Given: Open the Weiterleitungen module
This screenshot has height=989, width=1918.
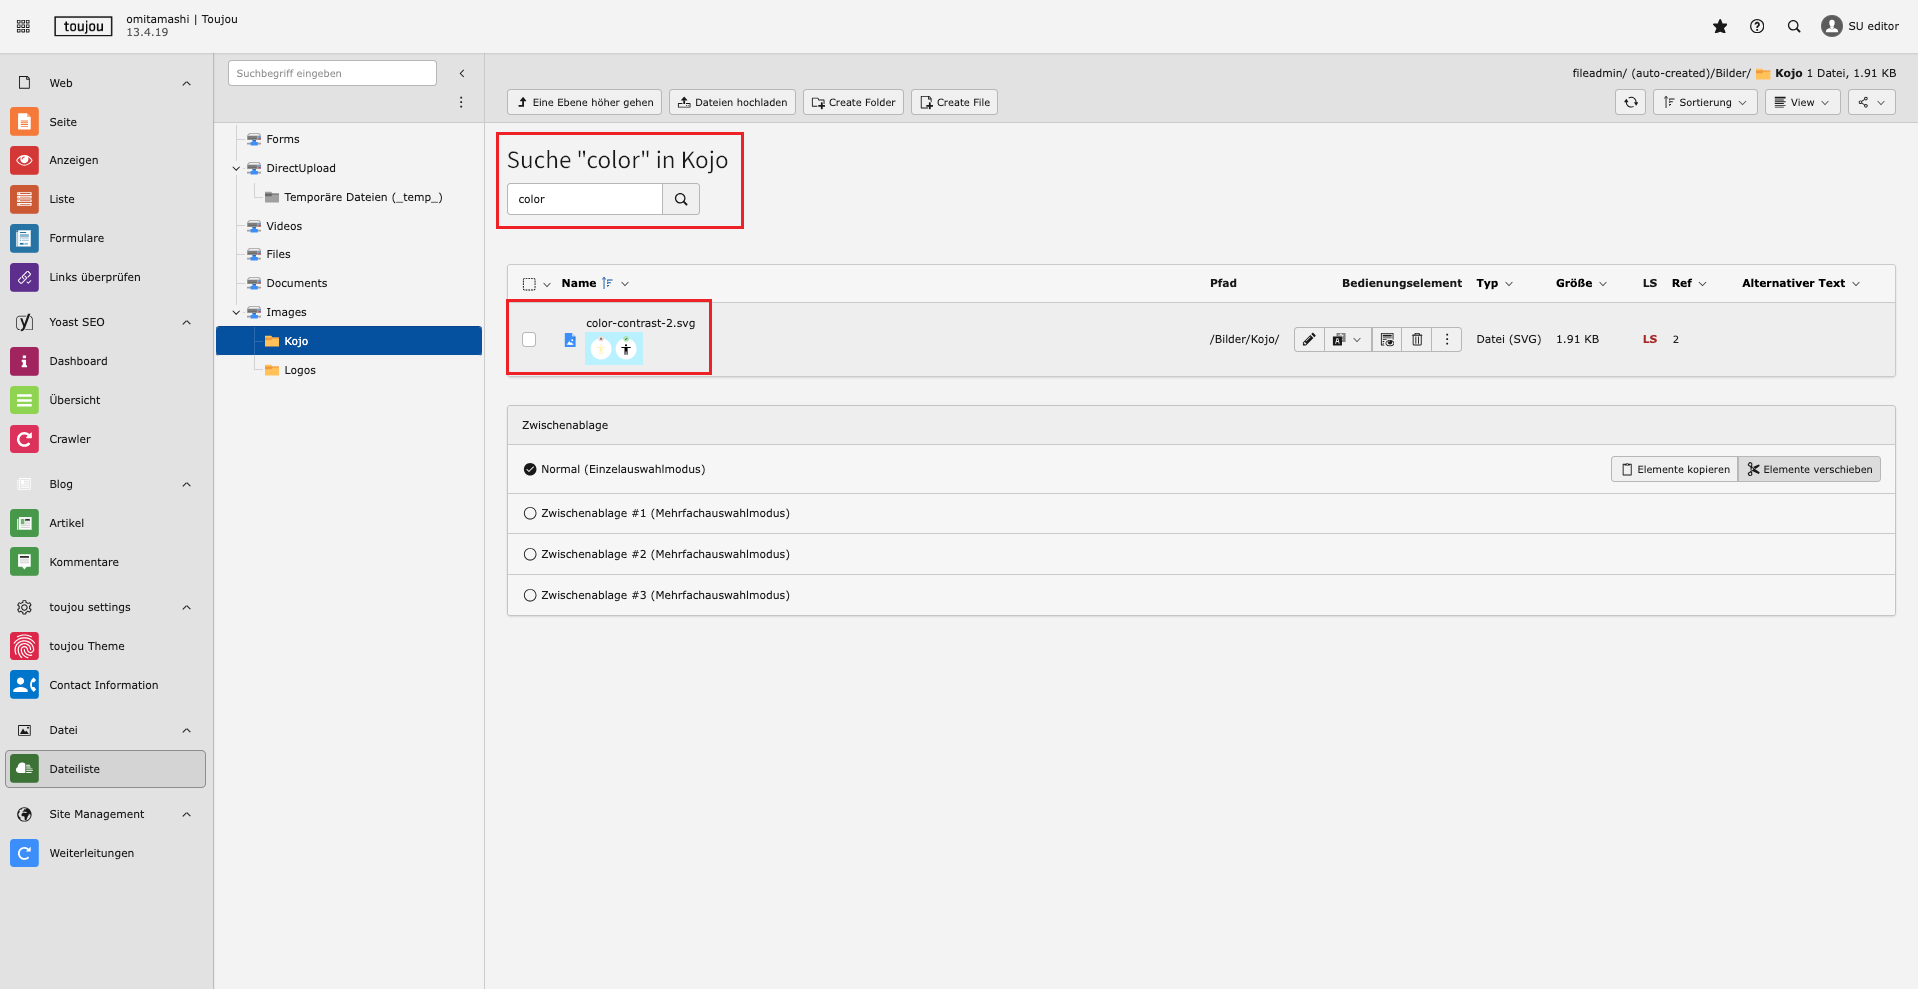Looking at the screenshot, I should [91, 853].
